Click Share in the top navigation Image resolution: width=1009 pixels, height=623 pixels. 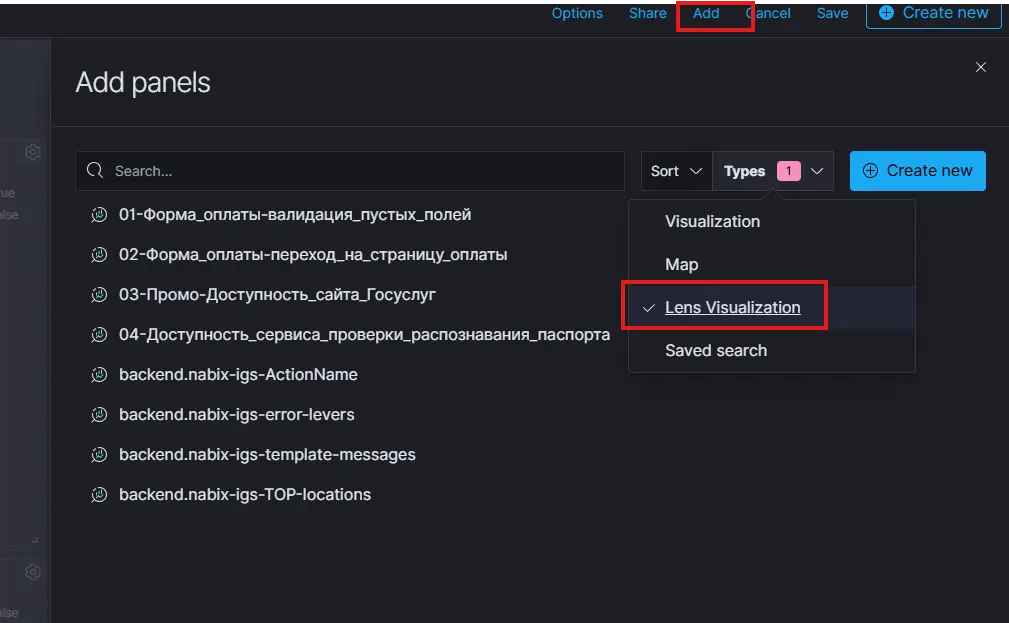pos(647,13)
